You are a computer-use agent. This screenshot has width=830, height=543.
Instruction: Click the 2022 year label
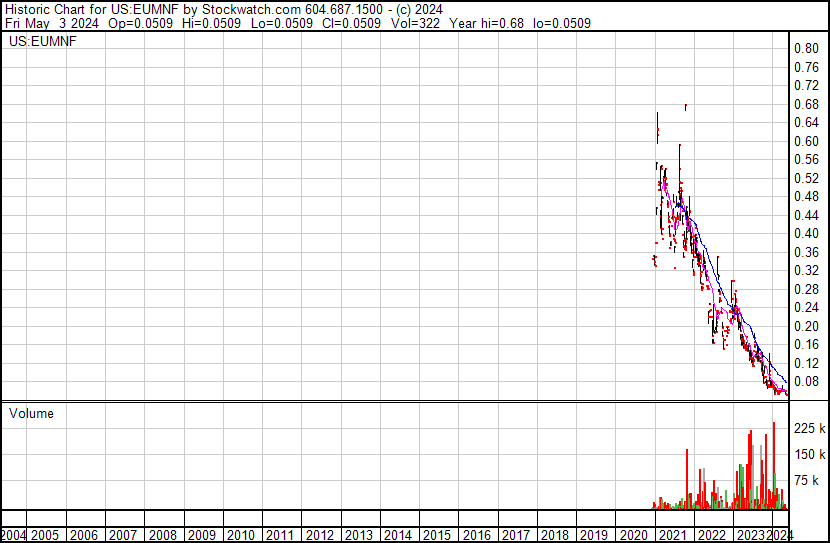tap(711, 535)
